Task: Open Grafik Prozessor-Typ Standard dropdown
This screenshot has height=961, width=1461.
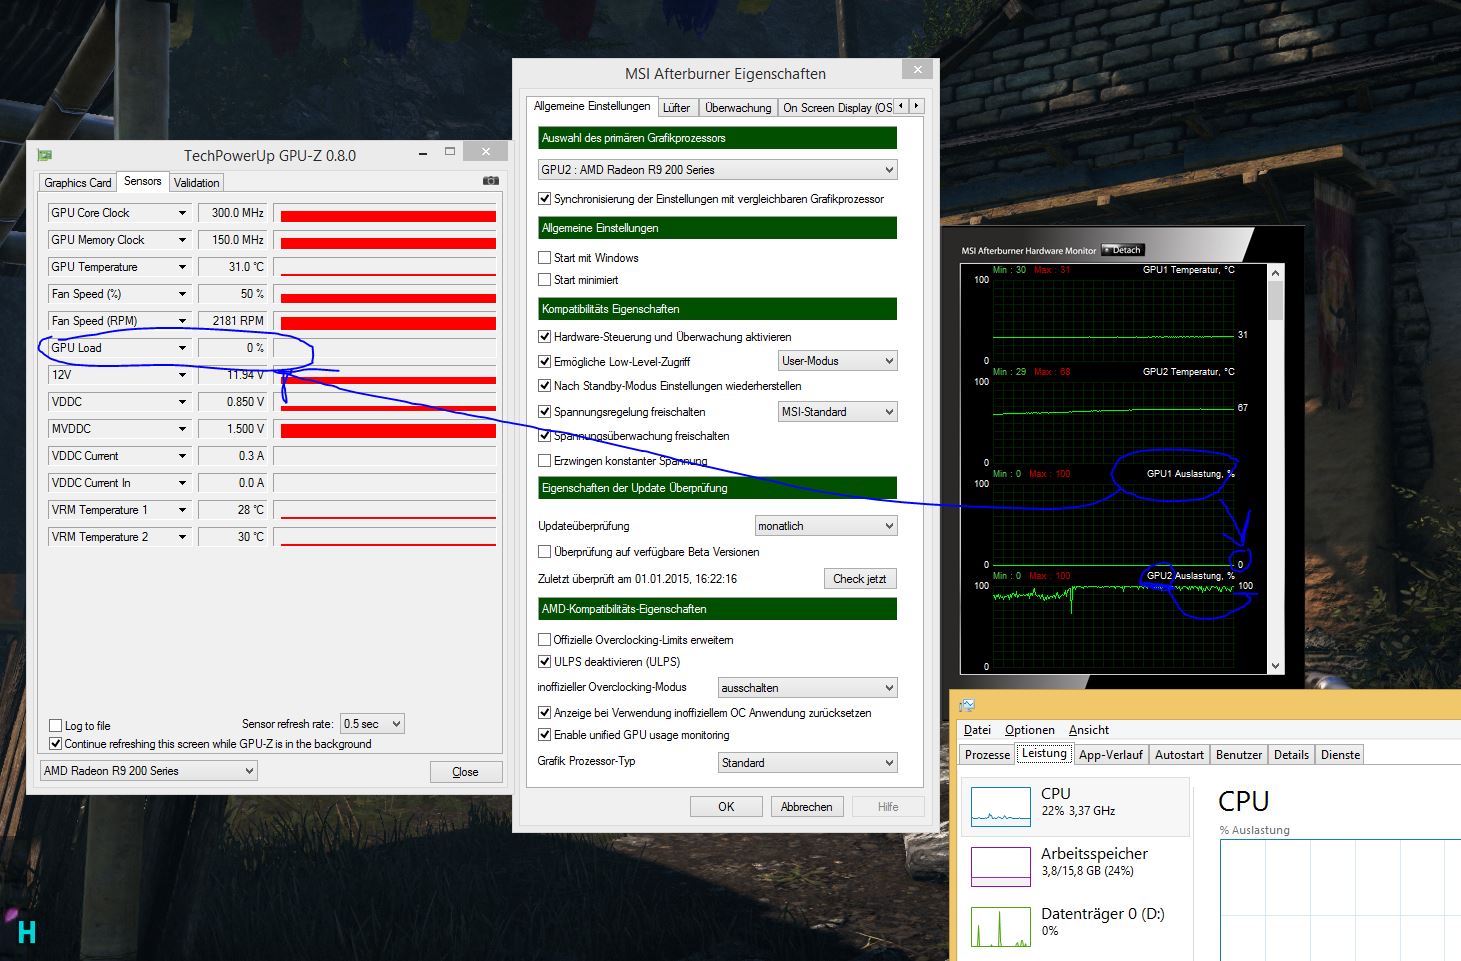Action: pos(808,763)
